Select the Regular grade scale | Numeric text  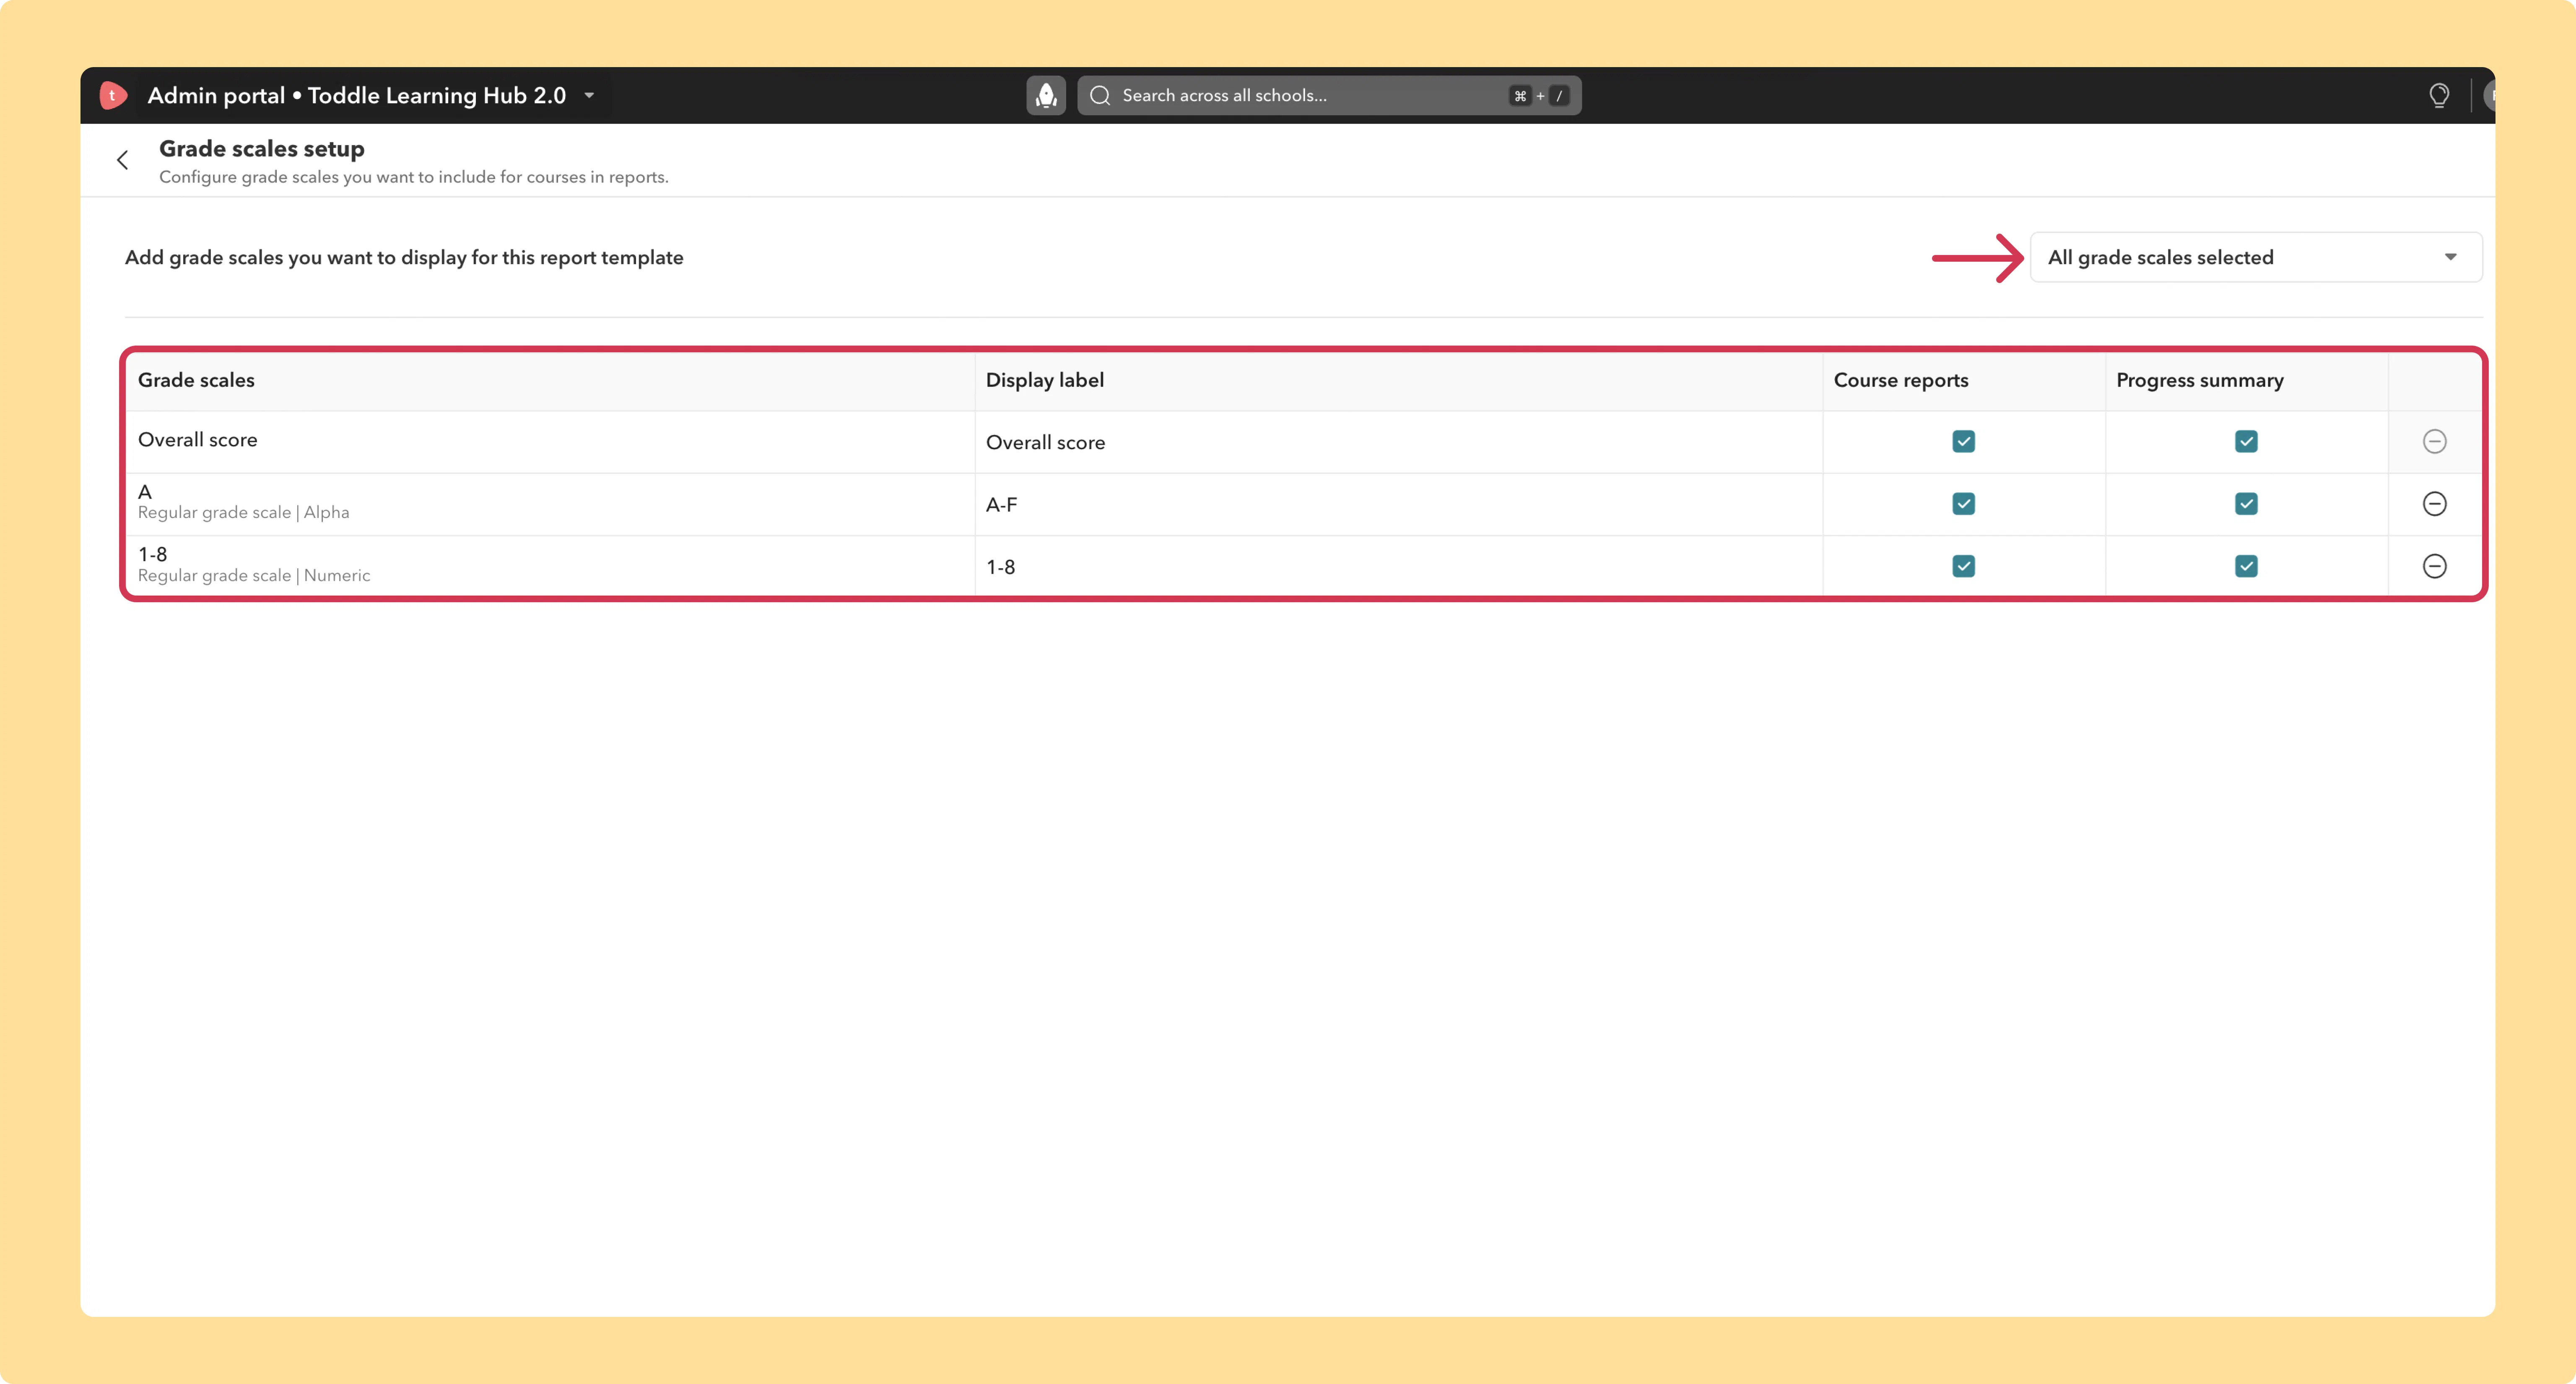coord(254,576)
